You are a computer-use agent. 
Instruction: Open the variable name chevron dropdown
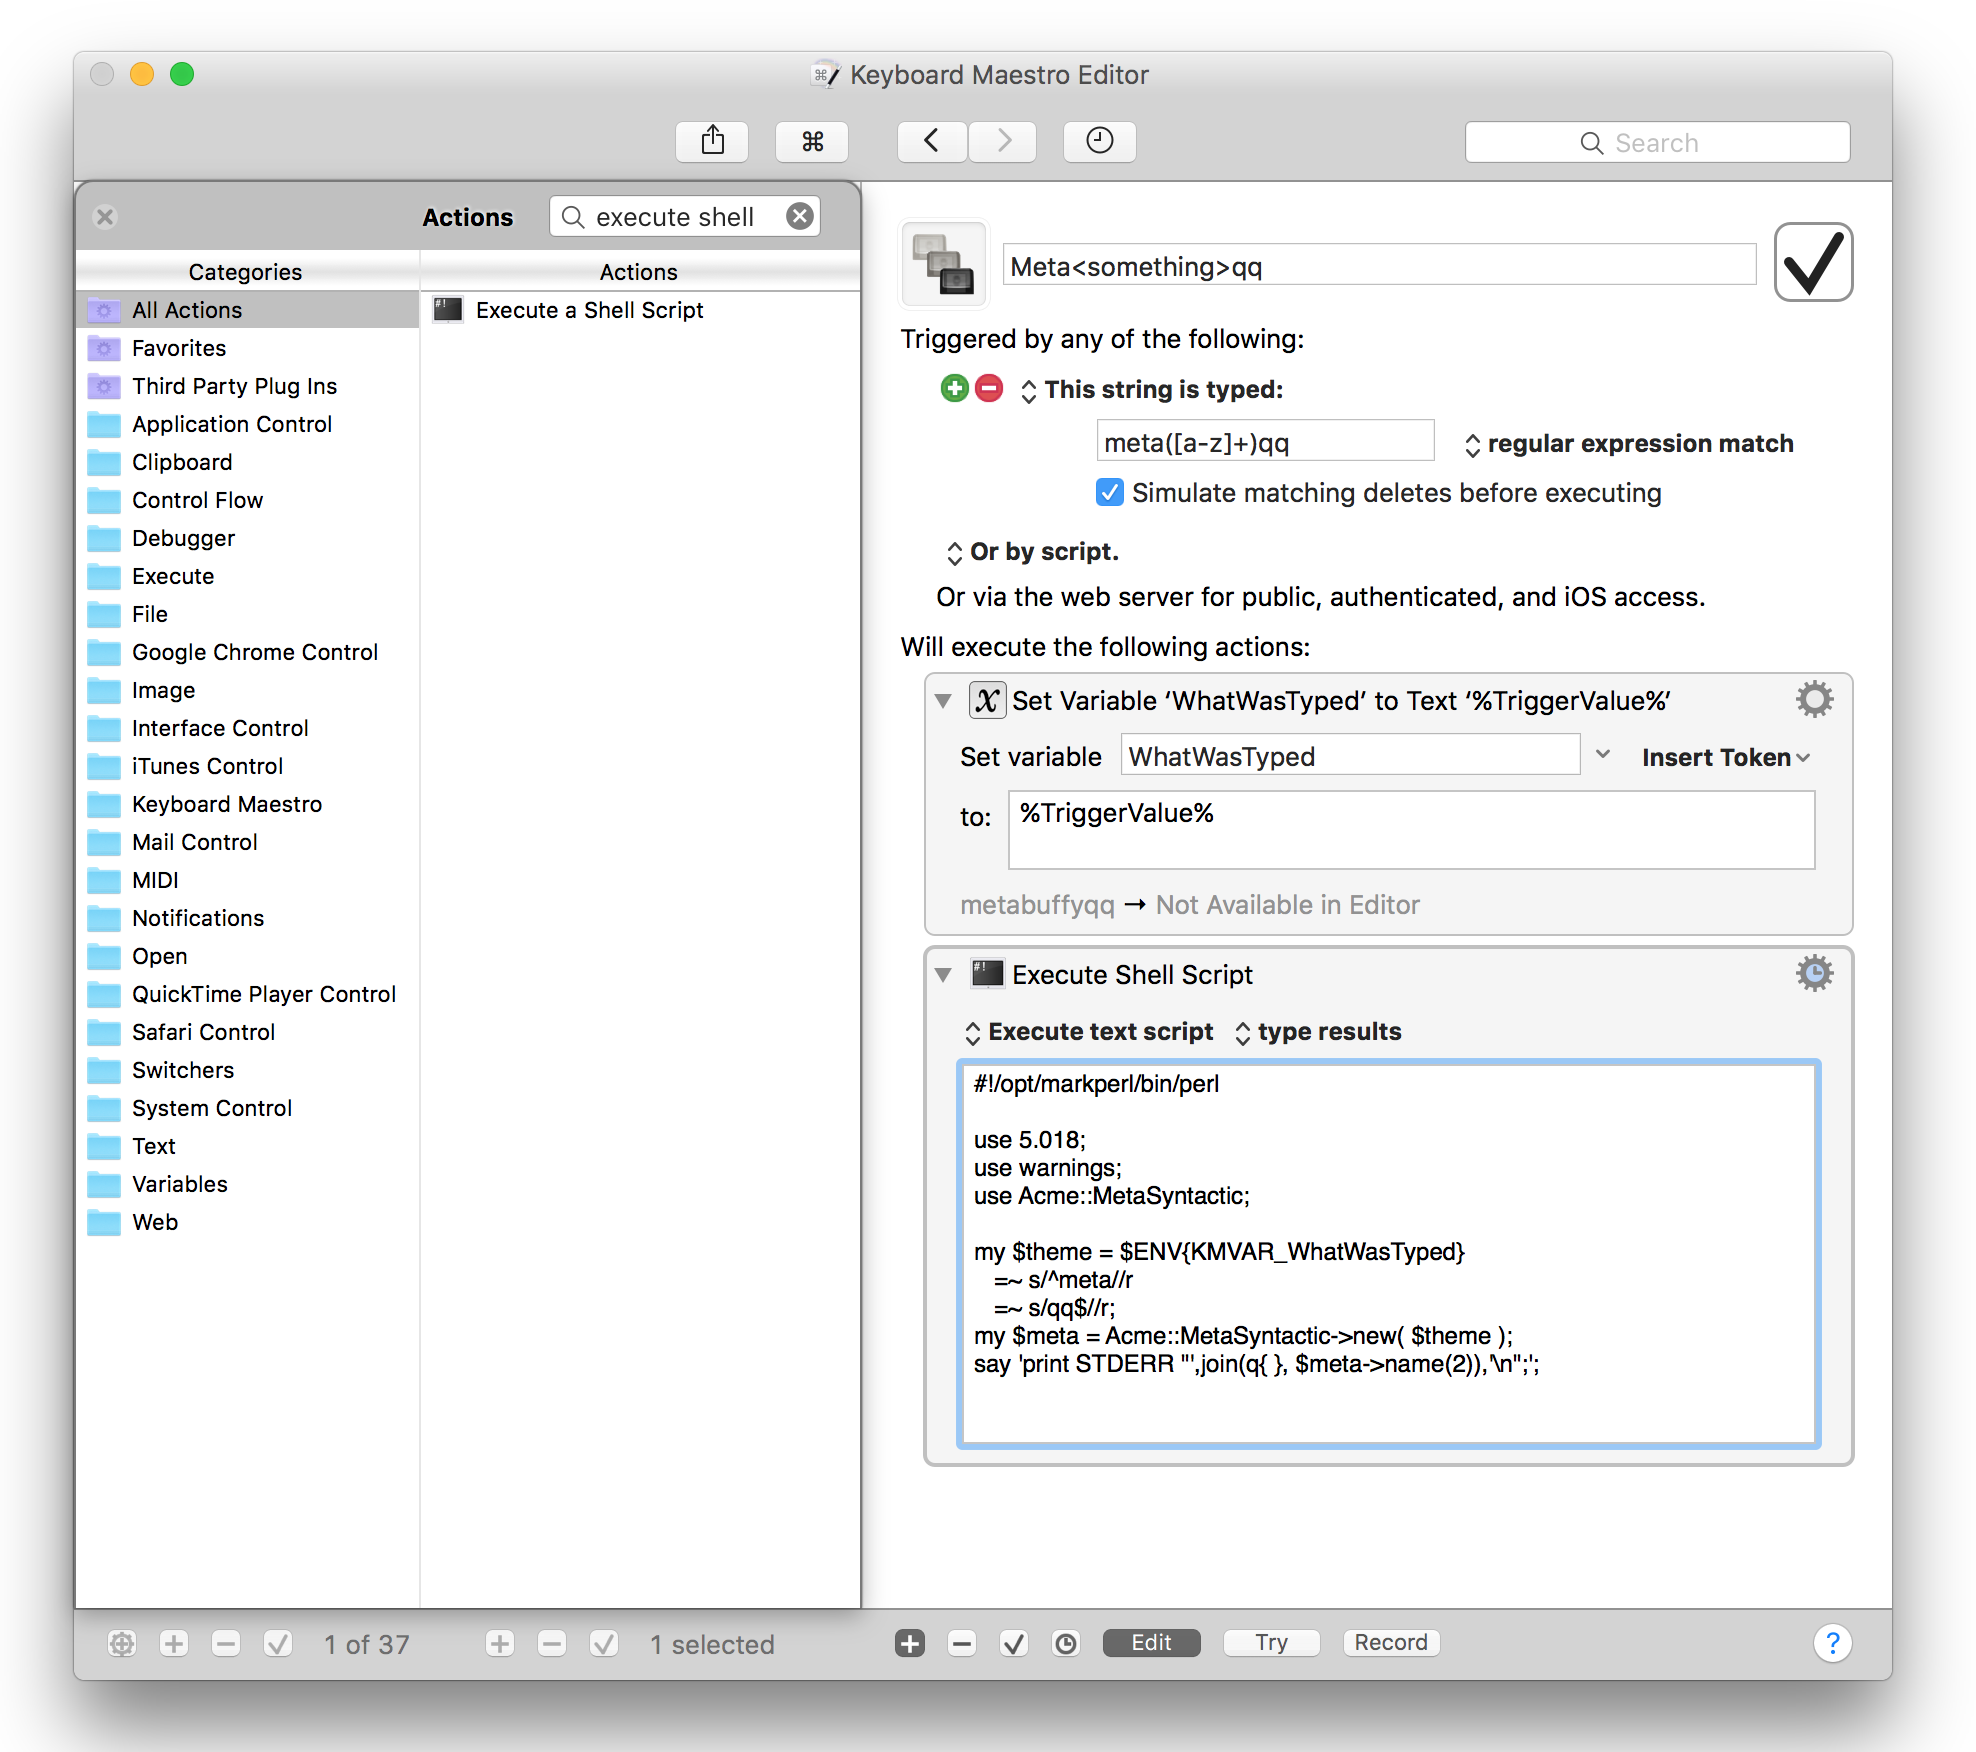click(x=1603, y=754)
